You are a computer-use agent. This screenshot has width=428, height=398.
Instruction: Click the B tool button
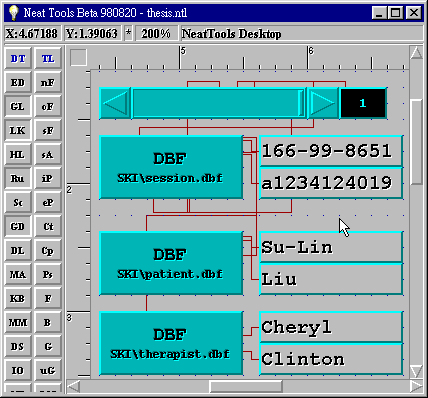pyautogui.click(x=48, y=322)
